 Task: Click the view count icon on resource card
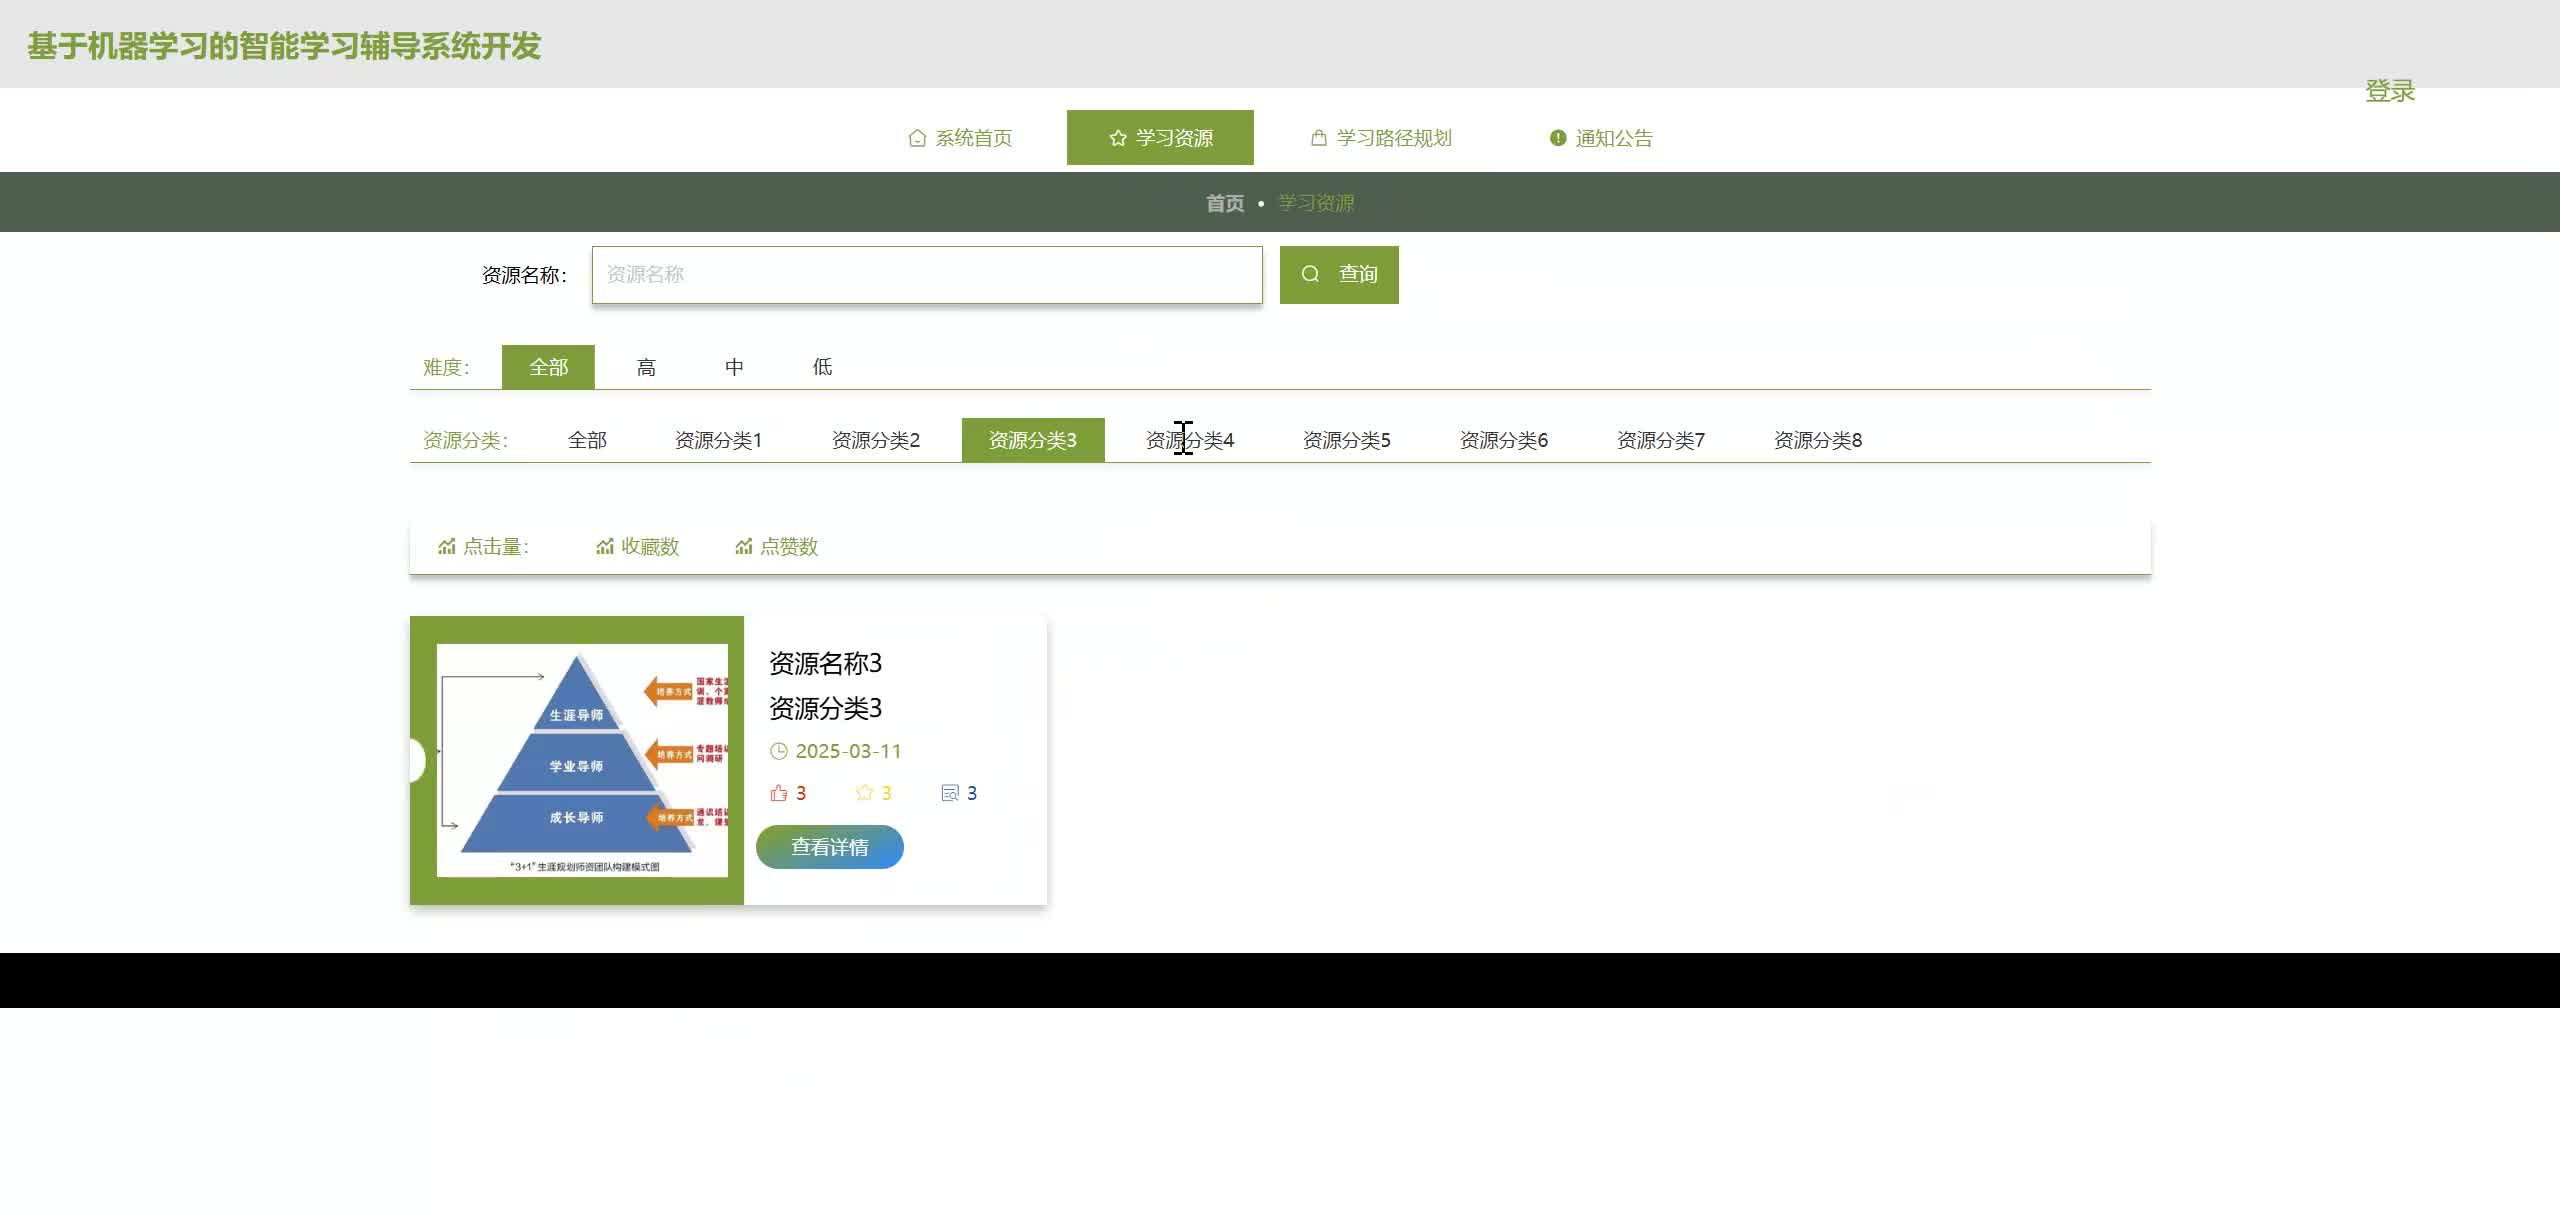coord(950,793)
